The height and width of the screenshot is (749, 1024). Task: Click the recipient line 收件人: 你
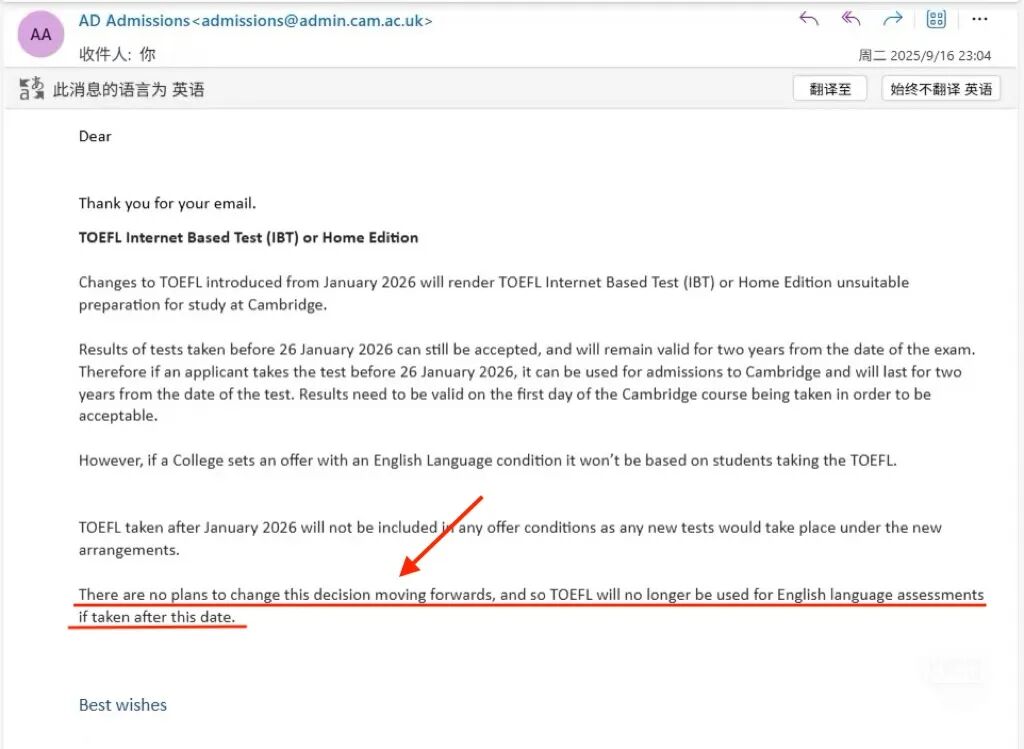coord(117,54)
